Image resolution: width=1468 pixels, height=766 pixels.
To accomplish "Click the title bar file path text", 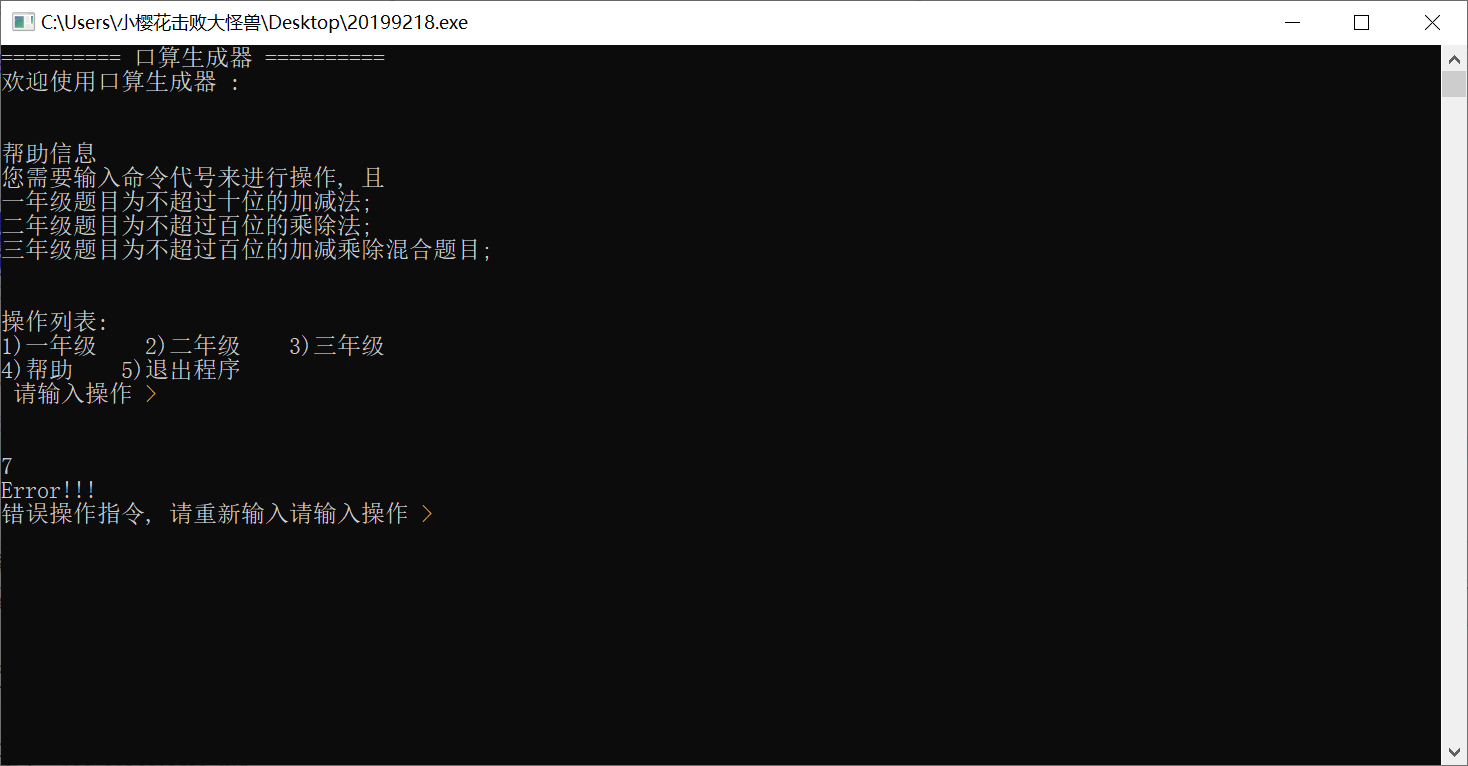I will click(x=254, y=22).
